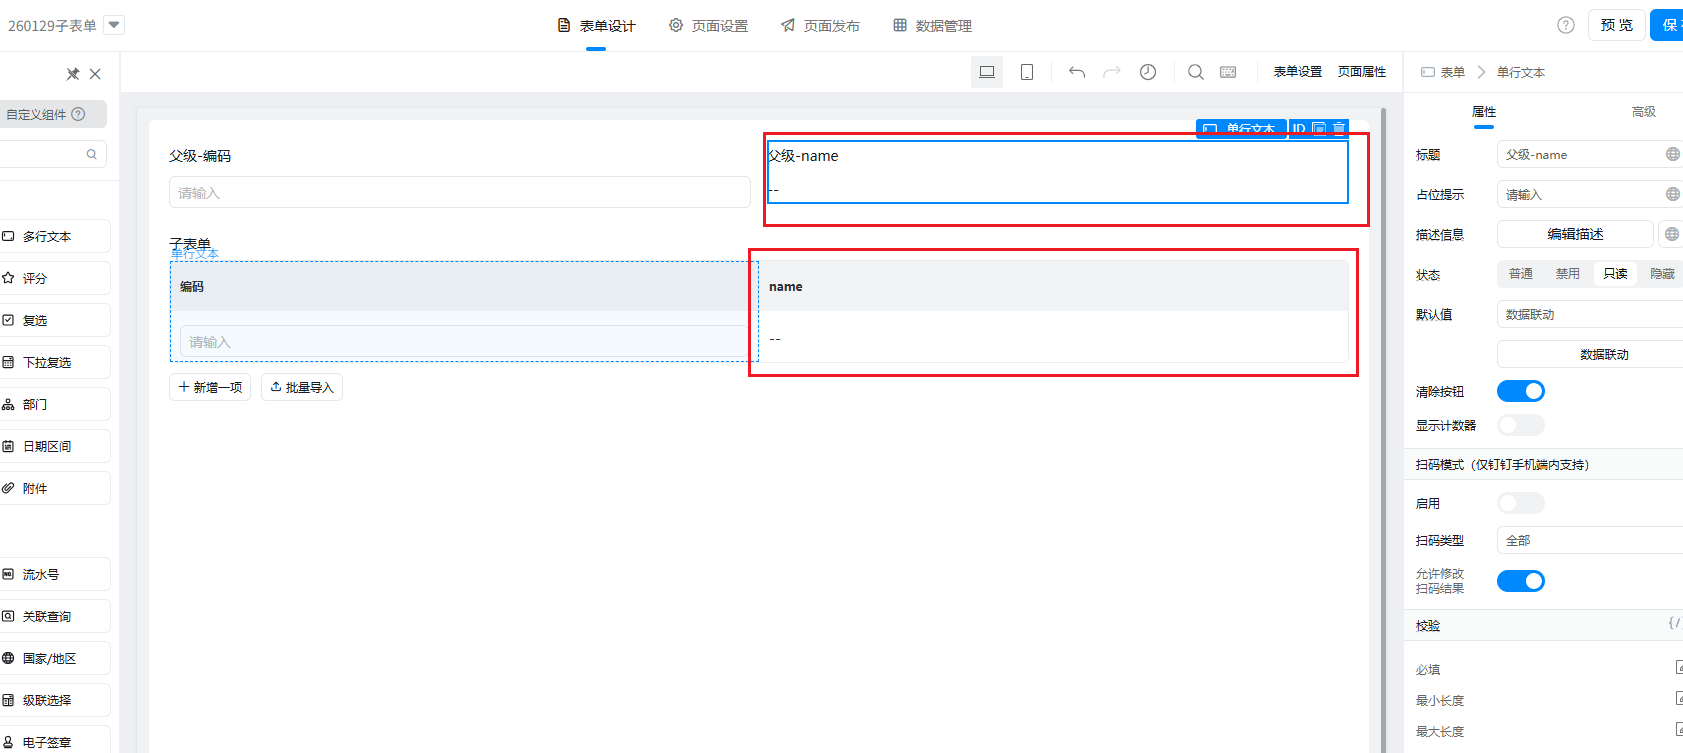Viewport: 1683px width, 753px height.
Task: Switch to mobile preview mode icon
Action: (1027, 72)
